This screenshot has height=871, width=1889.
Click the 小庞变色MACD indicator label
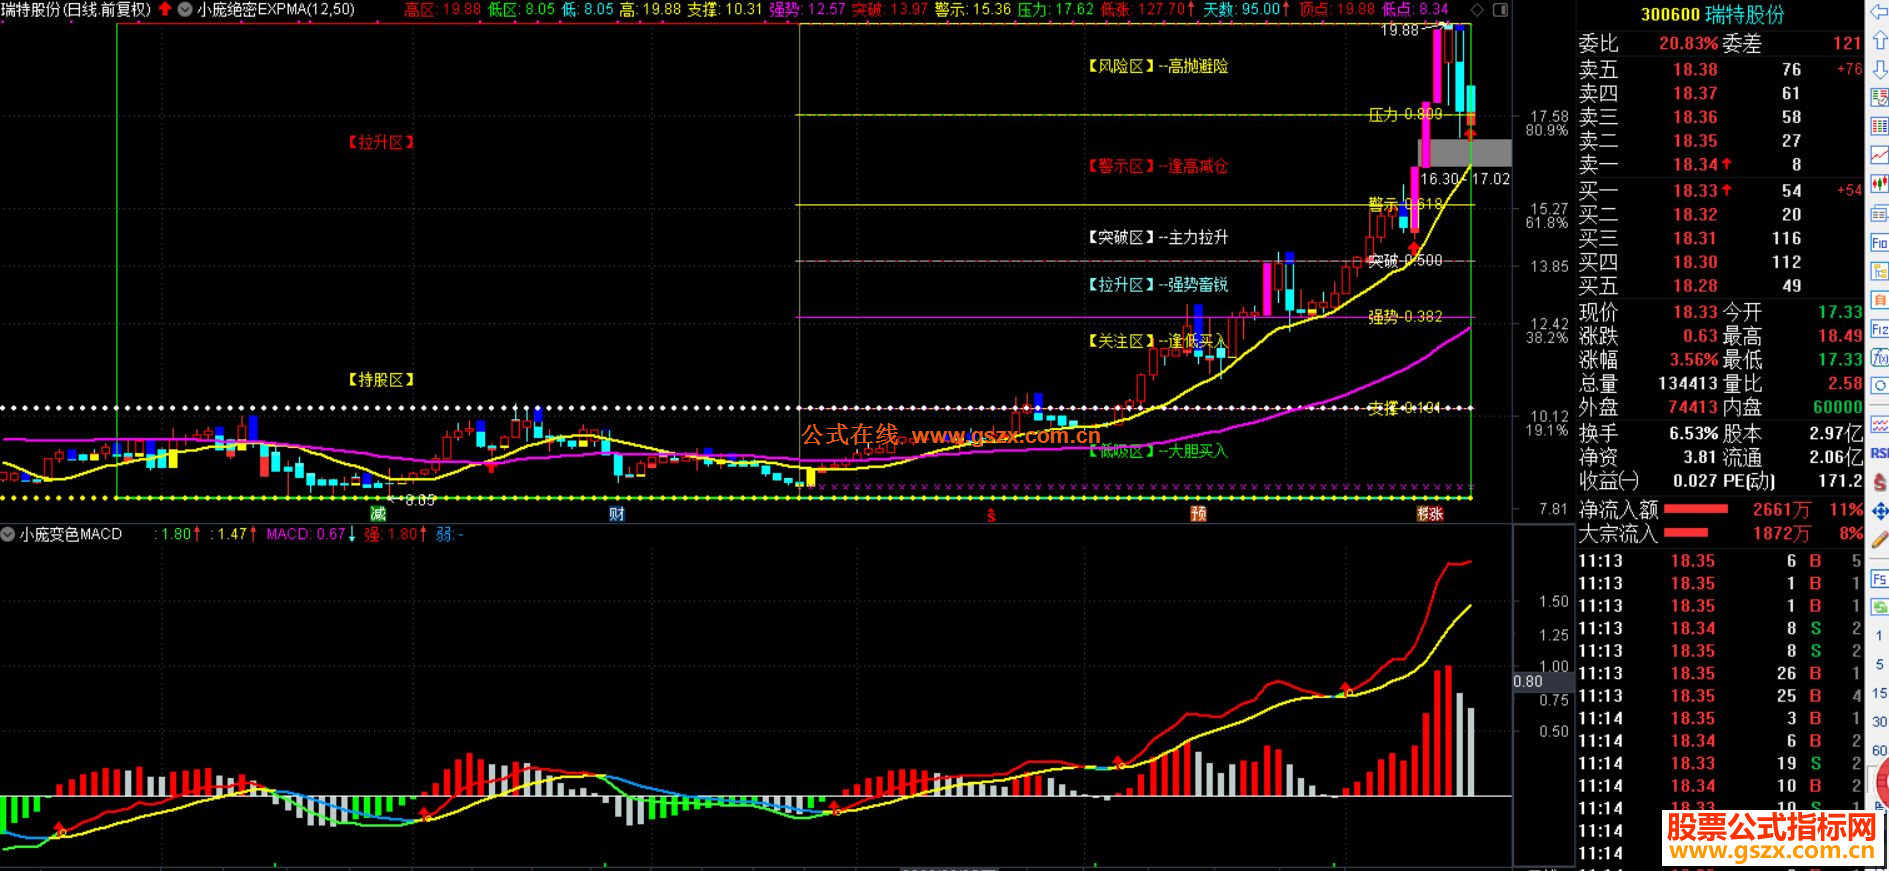[70, 535]
